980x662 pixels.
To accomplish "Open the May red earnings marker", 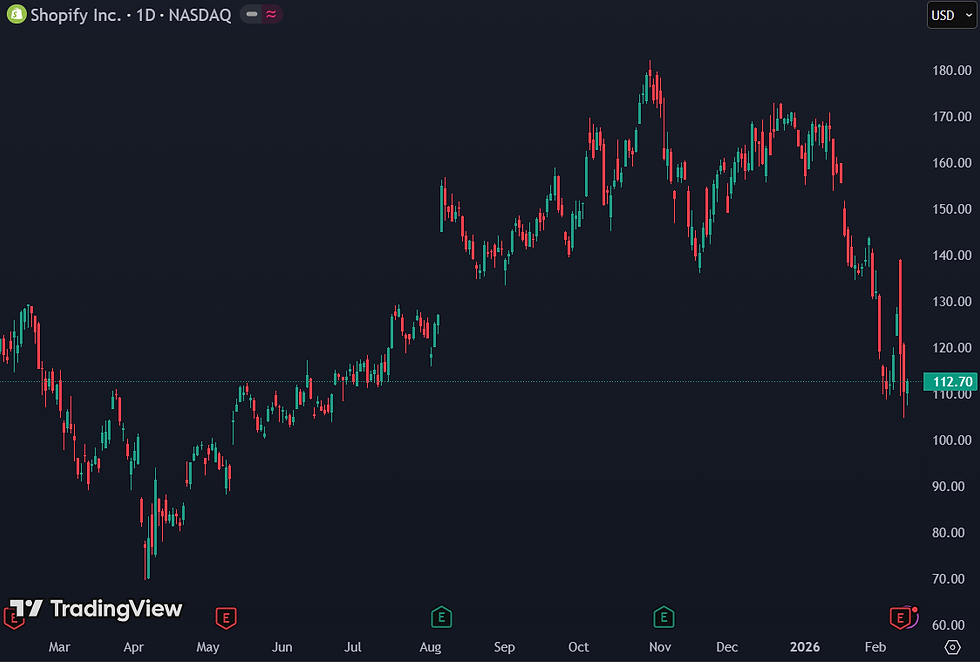I will 226,618.
